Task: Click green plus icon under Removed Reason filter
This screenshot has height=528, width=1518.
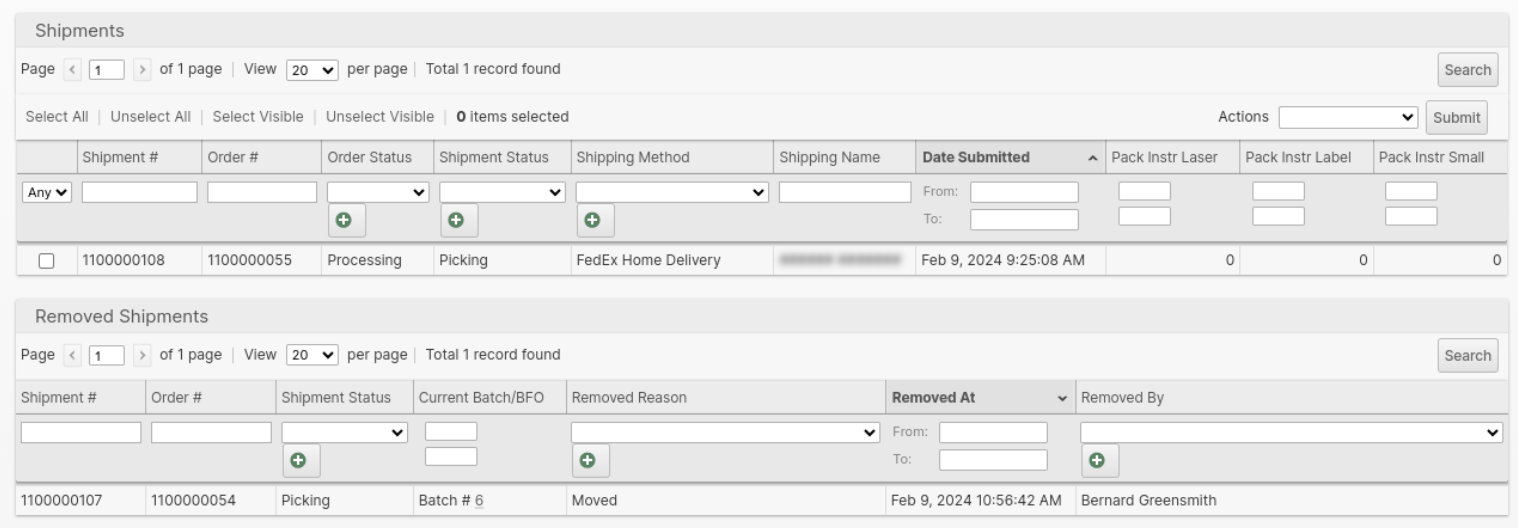Action: [588, 461]
